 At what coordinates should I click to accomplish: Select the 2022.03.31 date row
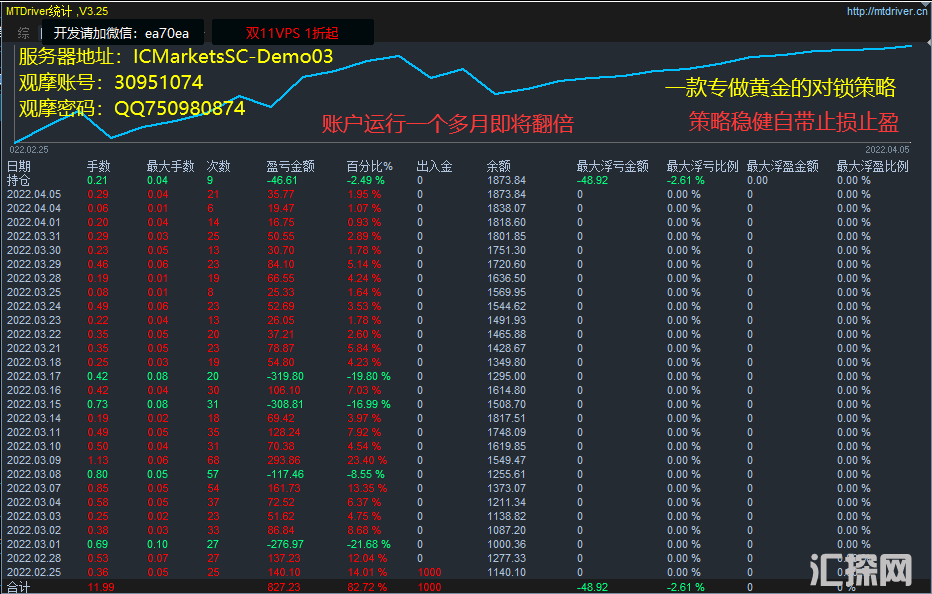(34, 236)
